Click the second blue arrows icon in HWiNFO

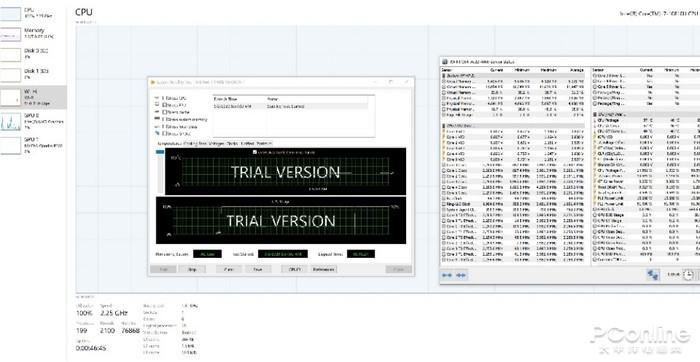(x=462, y=275)
